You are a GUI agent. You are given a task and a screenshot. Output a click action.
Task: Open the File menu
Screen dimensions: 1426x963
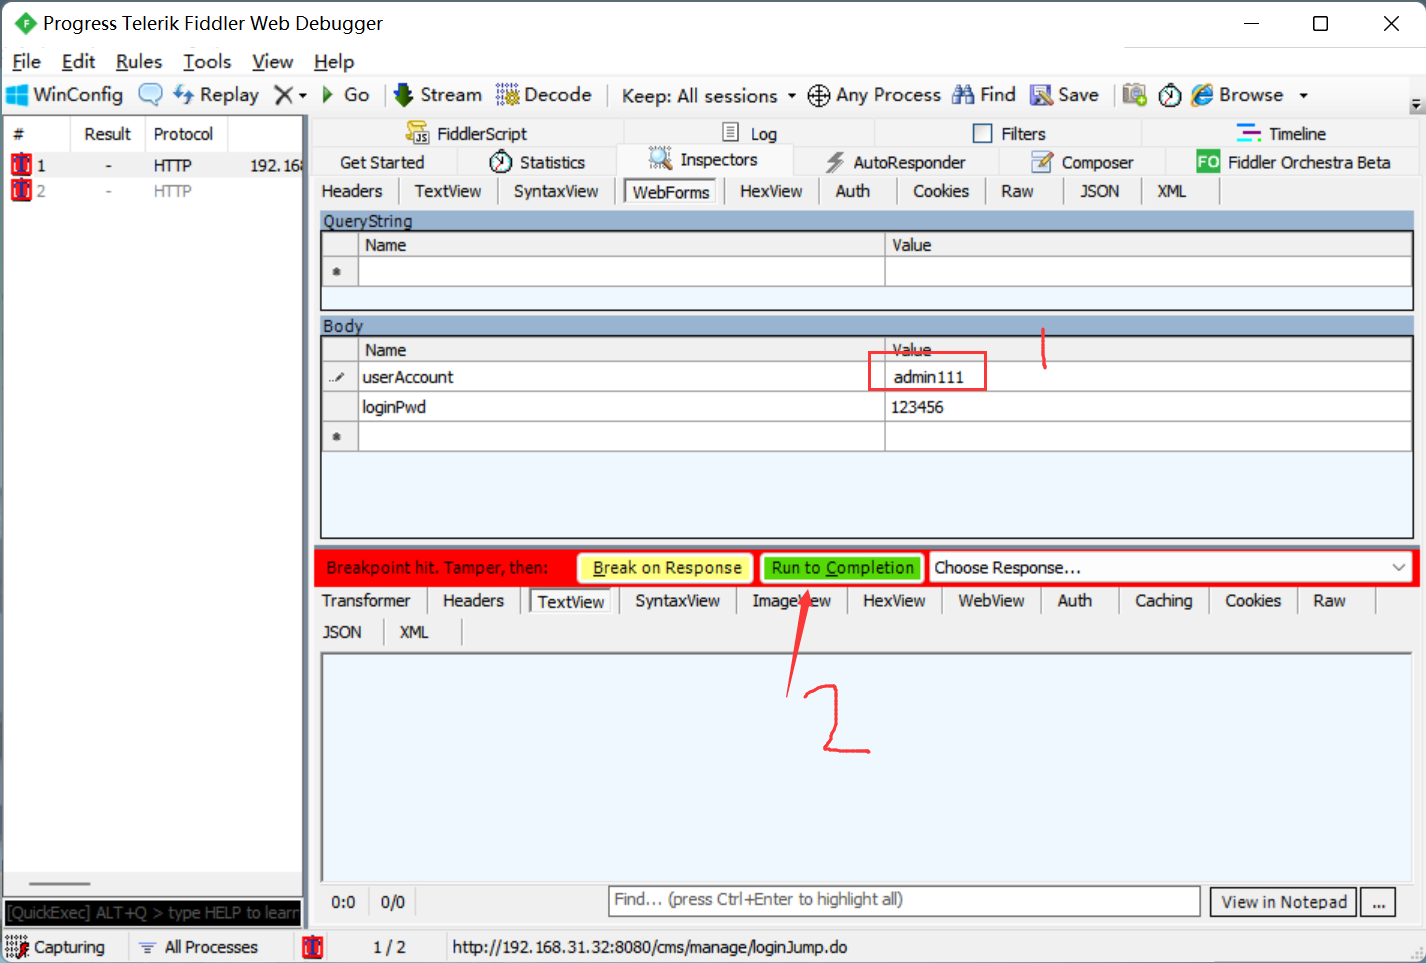26,62
